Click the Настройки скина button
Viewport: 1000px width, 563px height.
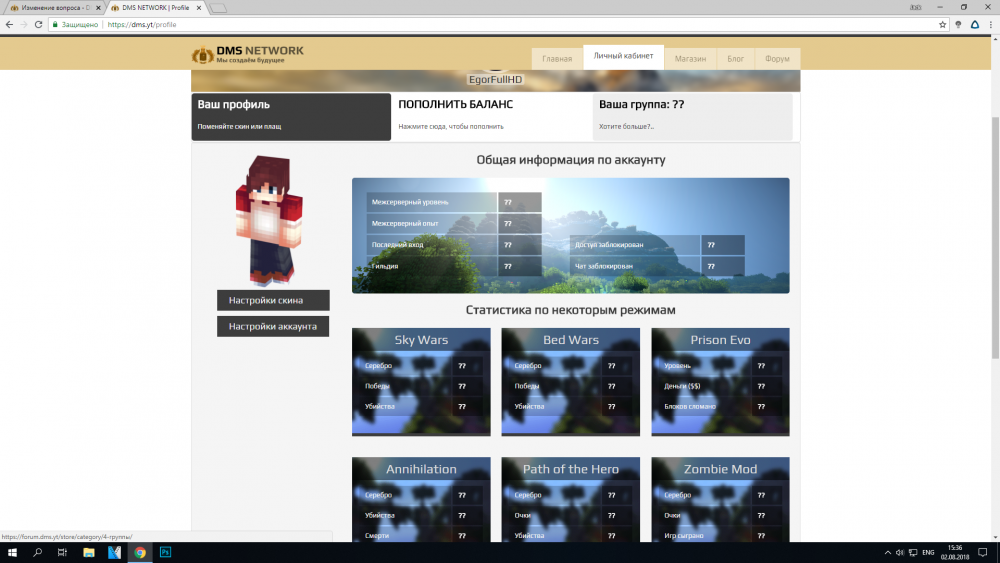click(273, 300)
